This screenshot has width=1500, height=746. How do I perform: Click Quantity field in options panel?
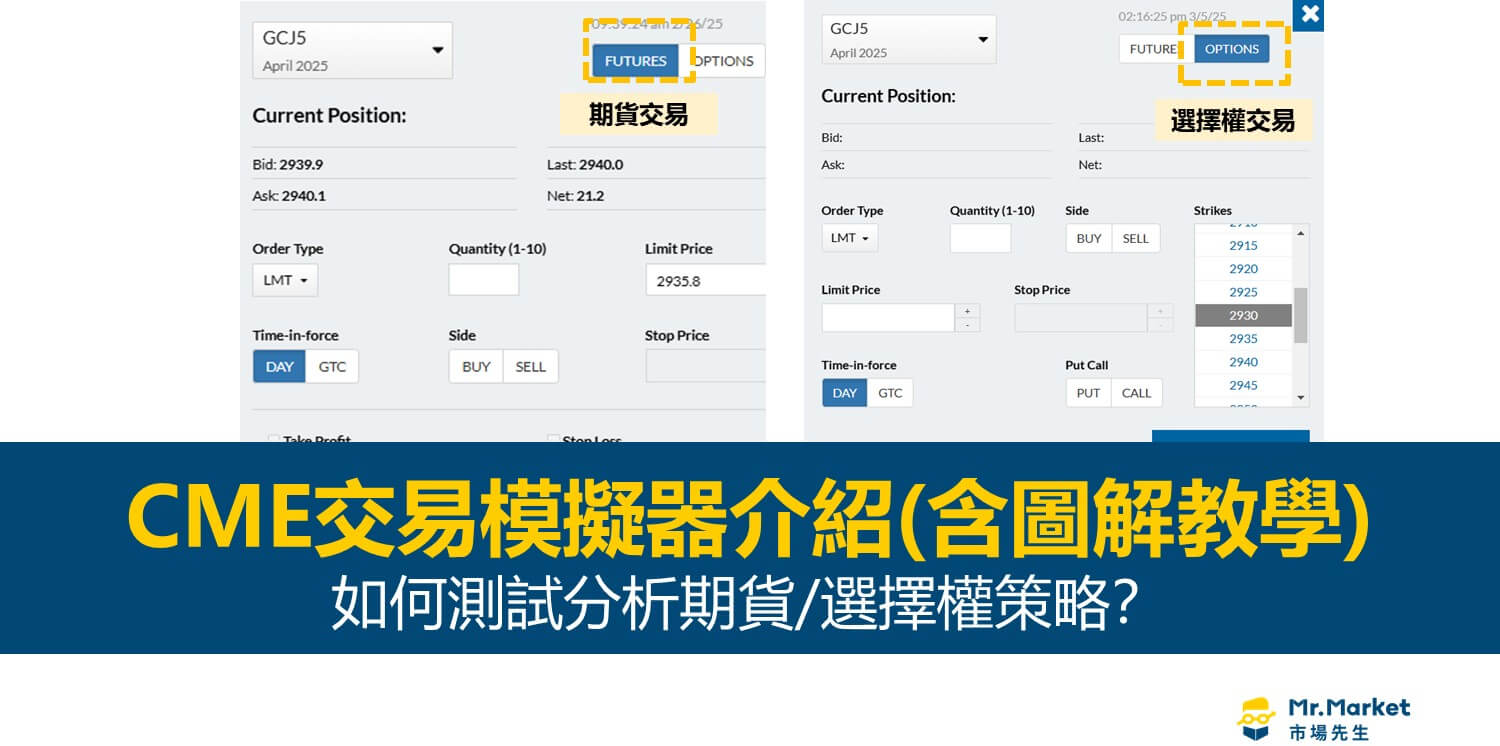click(980, 238)
